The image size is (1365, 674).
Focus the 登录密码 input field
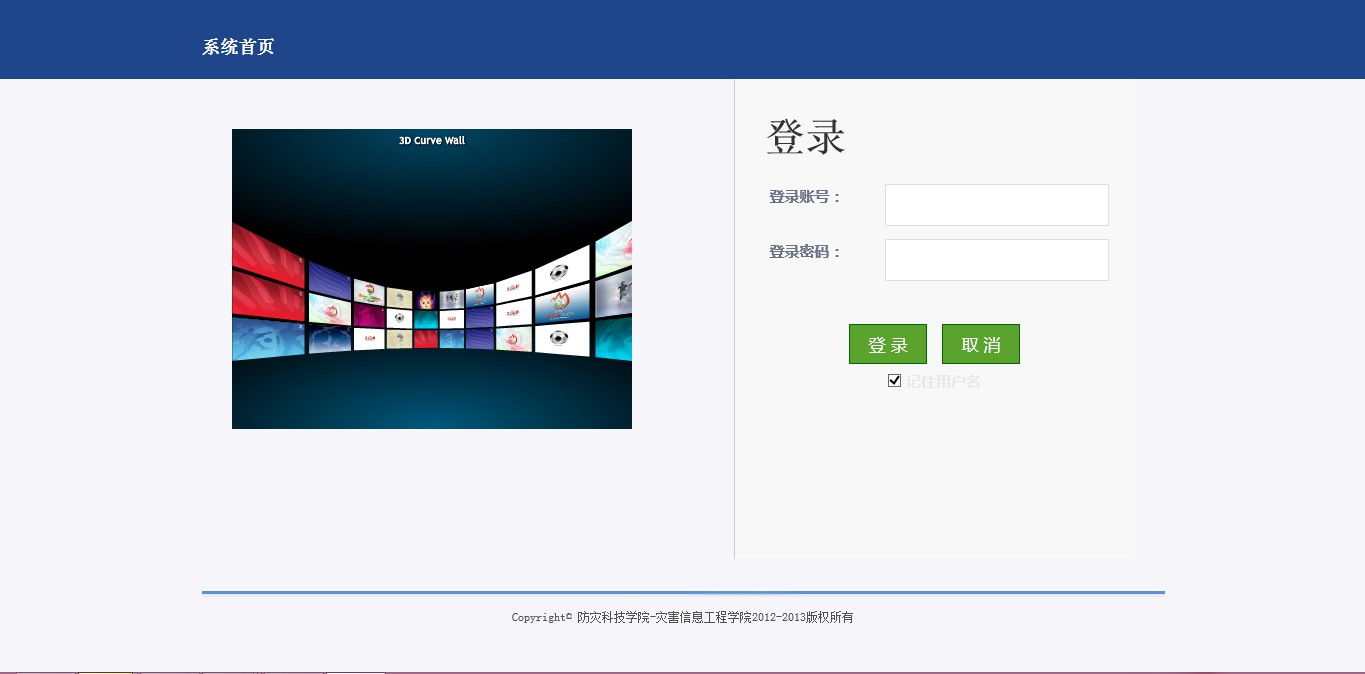tap(997, 260)
